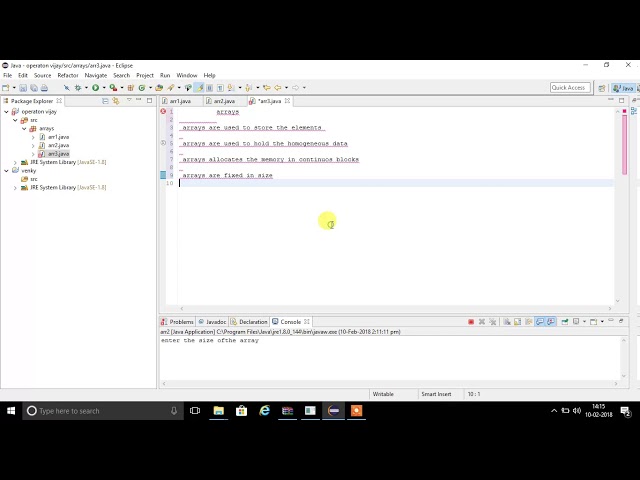Collapse the operaton vijay project node

click(6, 111)
